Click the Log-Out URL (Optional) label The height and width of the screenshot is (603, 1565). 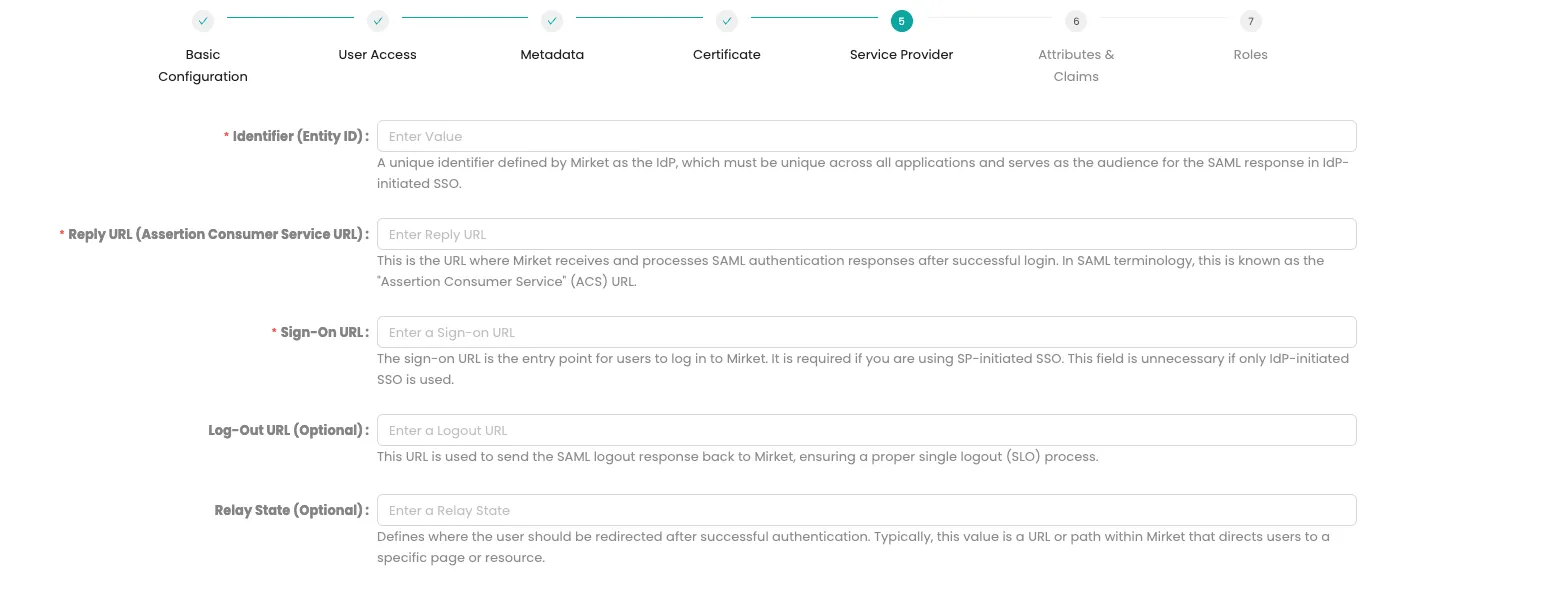pos(289,430)
